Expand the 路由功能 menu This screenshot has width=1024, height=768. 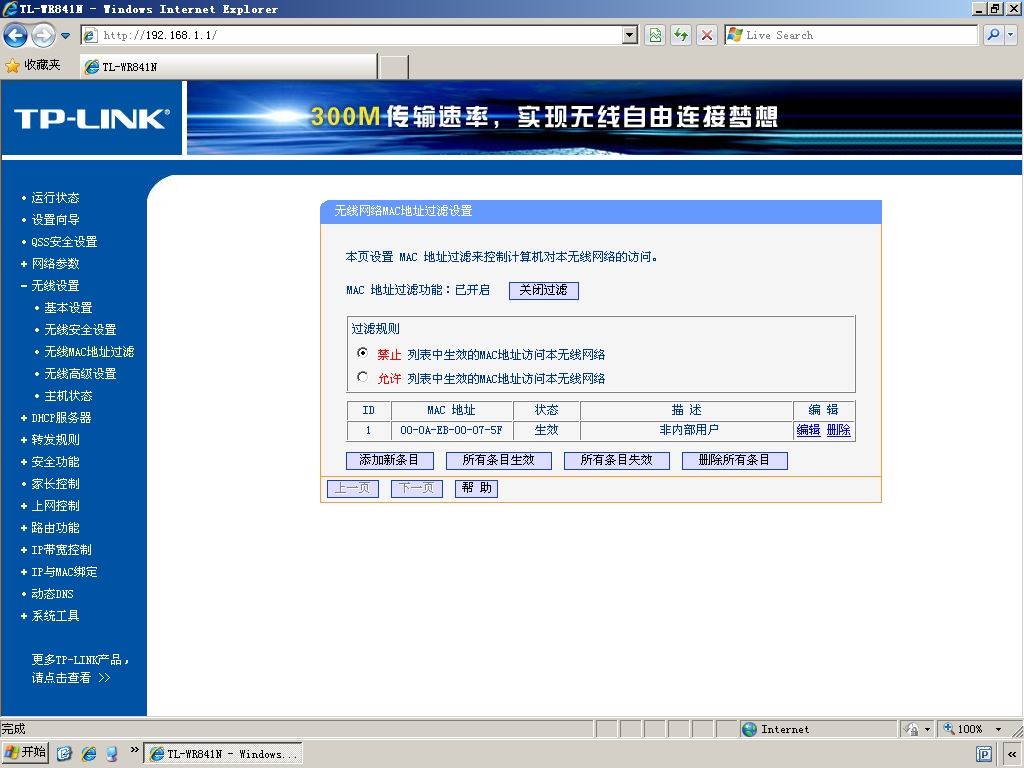pyautogui.click(x=55, y=528)
